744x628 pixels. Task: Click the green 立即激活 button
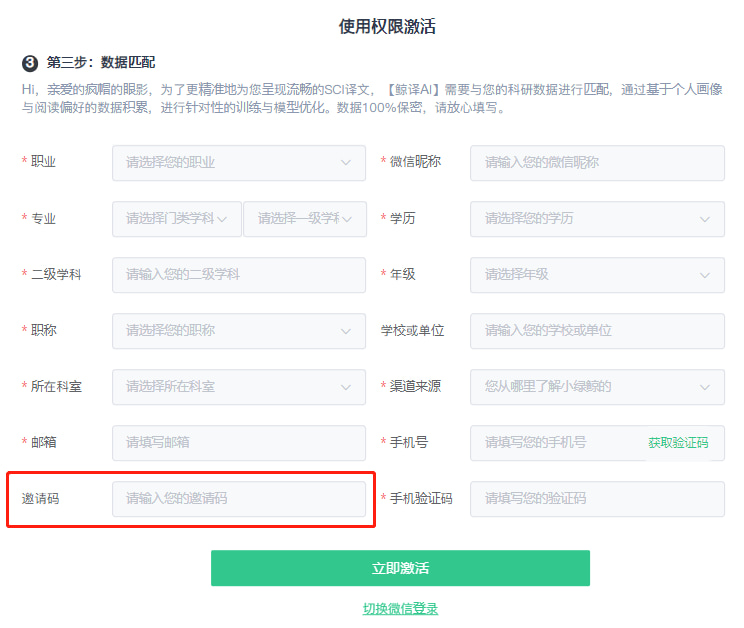click(400, 568)
